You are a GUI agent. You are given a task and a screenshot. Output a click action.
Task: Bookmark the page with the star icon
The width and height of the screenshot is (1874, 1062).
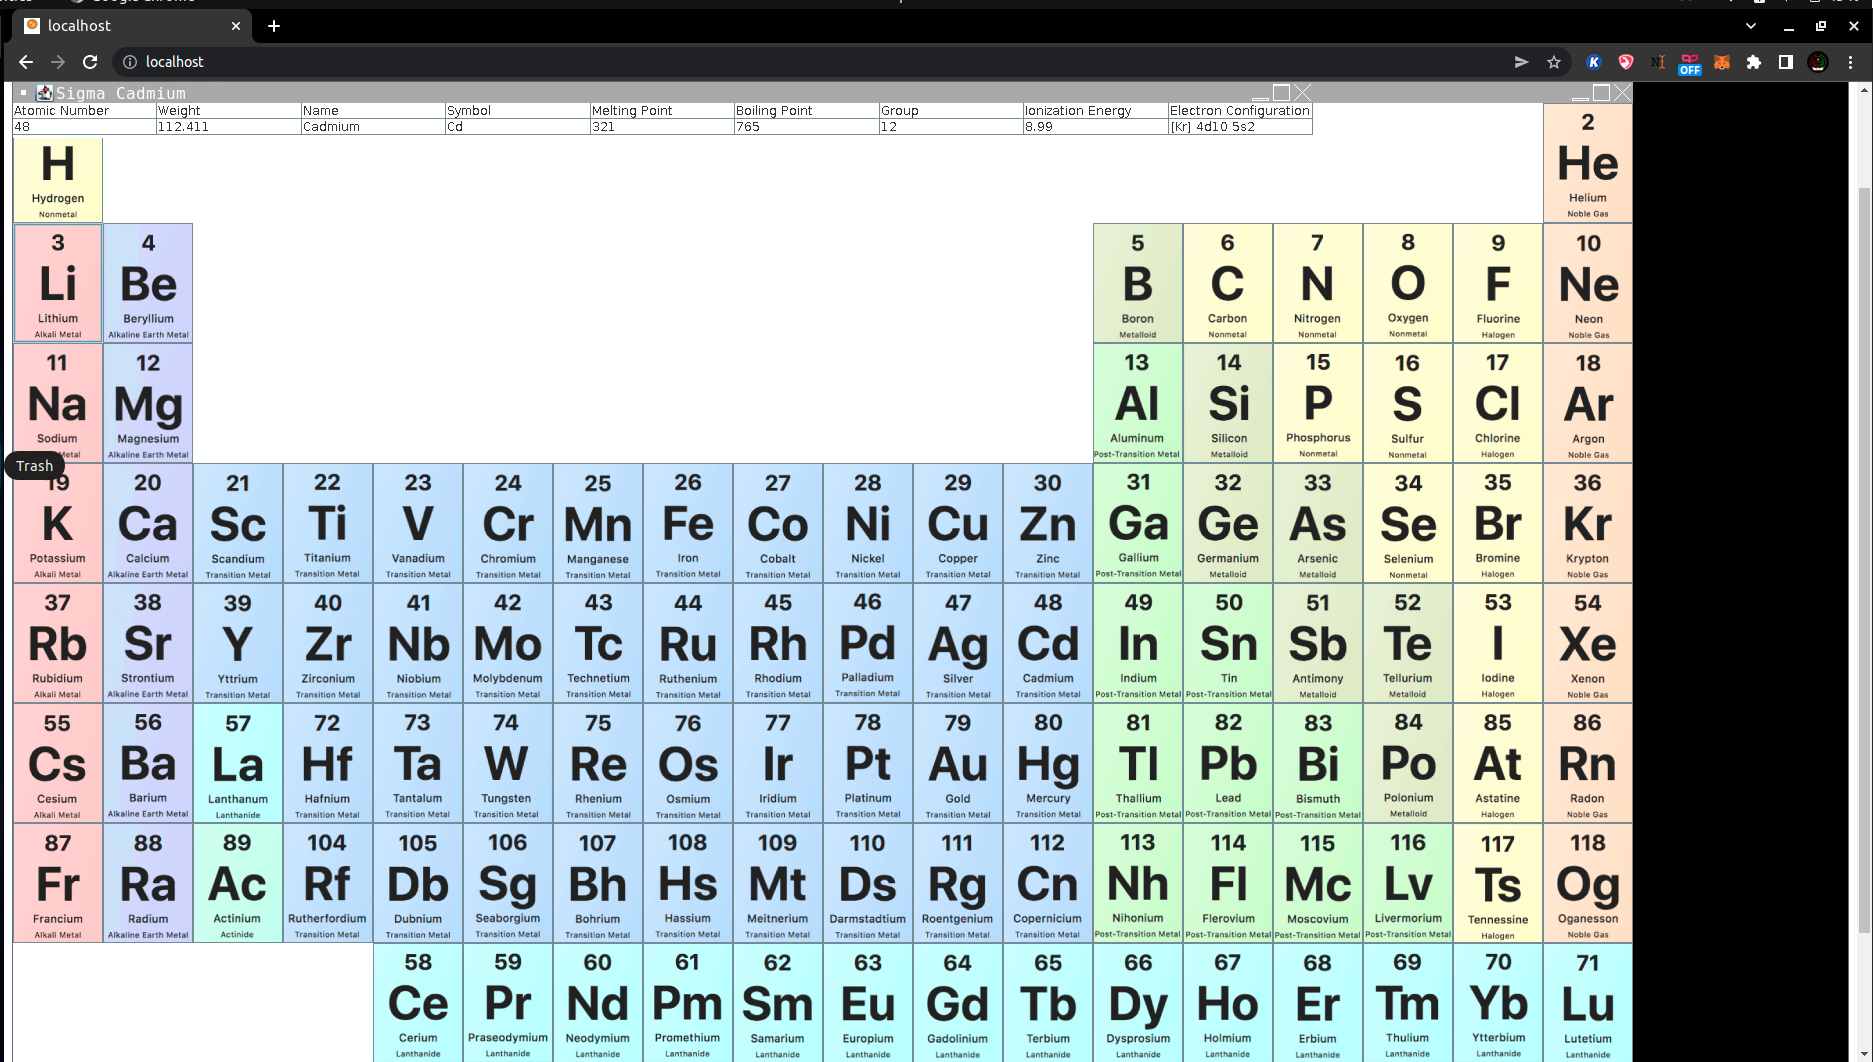pyautogui.click(x=1554, y=62)
